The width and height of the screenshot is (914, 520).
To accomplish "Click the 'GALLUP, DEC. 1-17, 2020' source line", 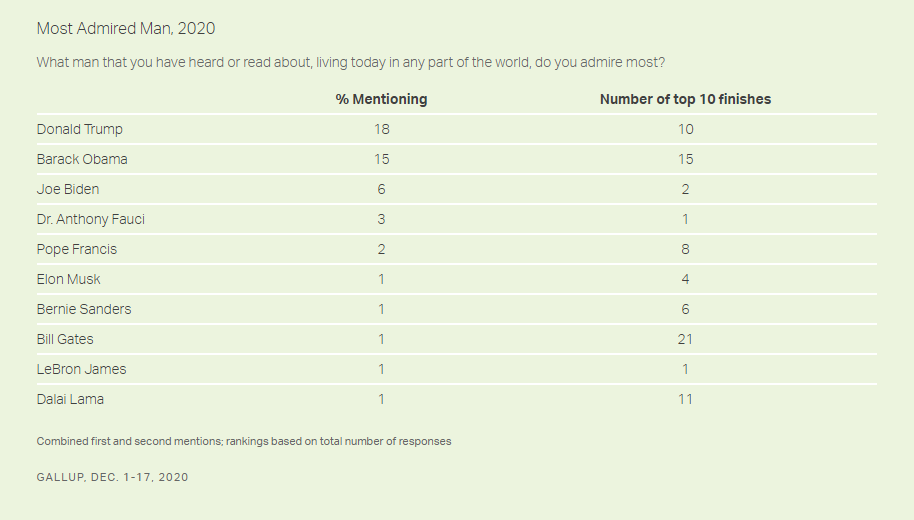I will [x=113, y=477].
